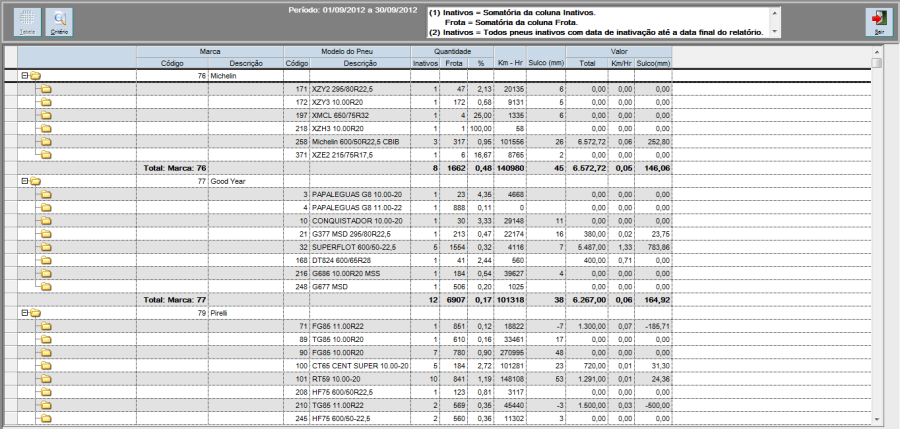This screenshot has width=900, height=429.
Task: Click the folder icon in the Michelin brand row
Action: pyautogui.click(x=36, y=76)
